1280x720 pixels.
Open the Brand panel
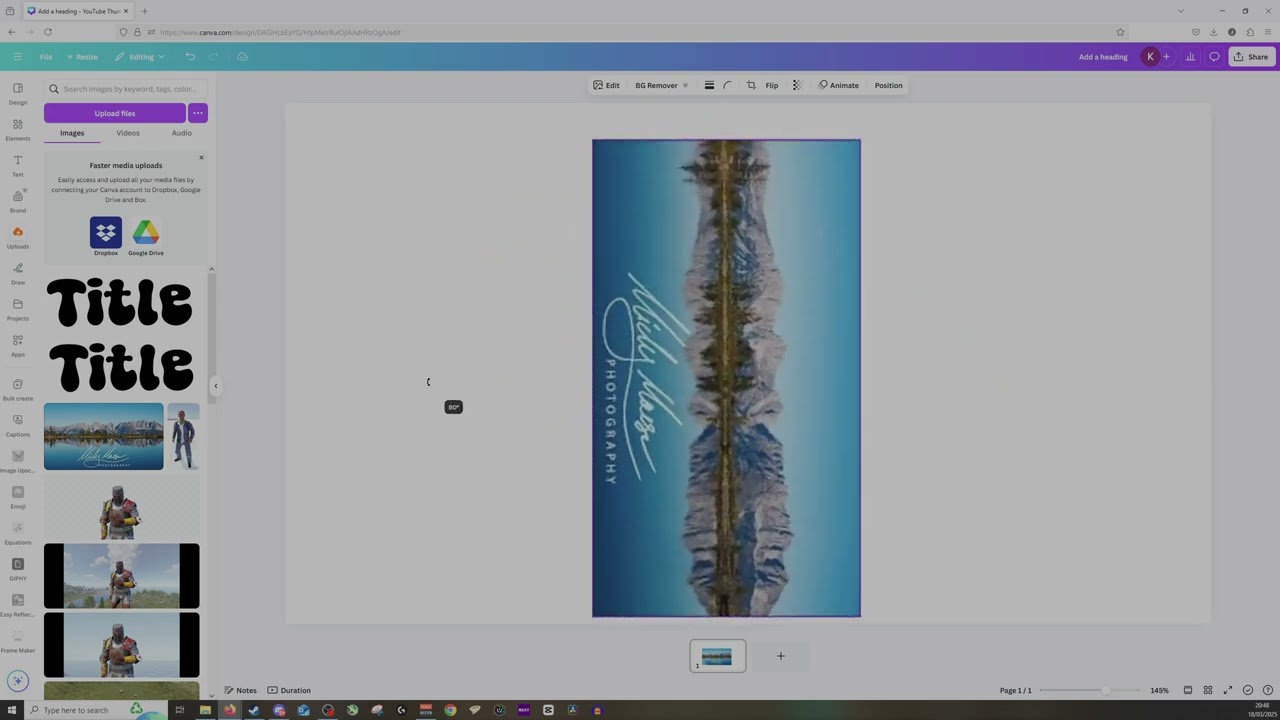click(18, 202)
